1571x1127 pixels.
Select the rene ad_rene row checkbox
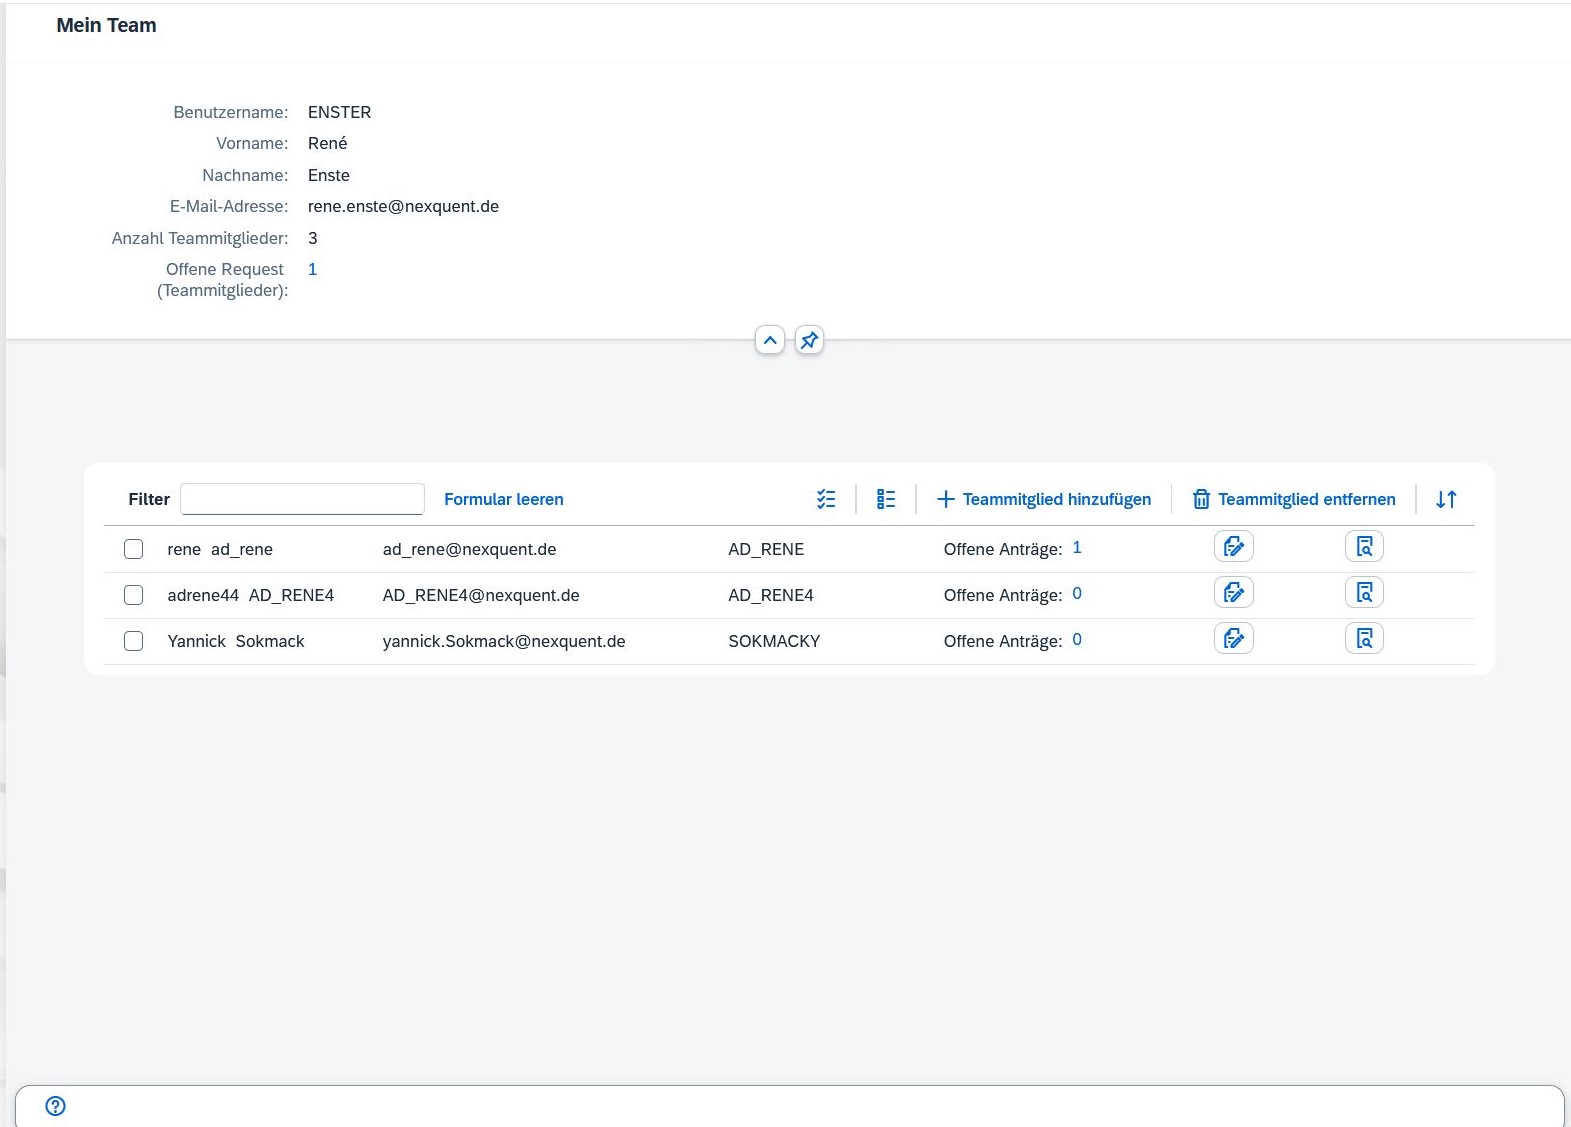point(134,549)
